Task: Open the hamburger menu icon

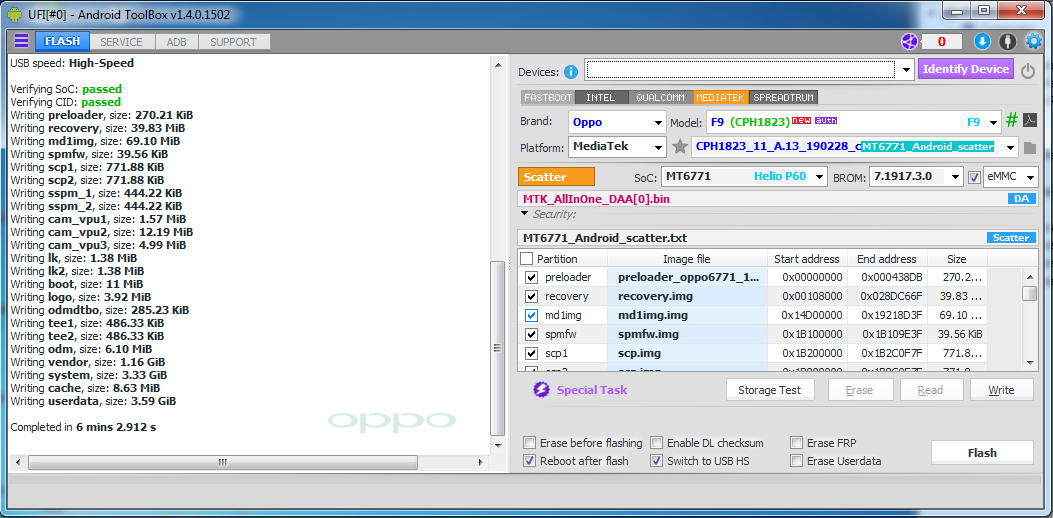Action: click(x=21, y=41)
